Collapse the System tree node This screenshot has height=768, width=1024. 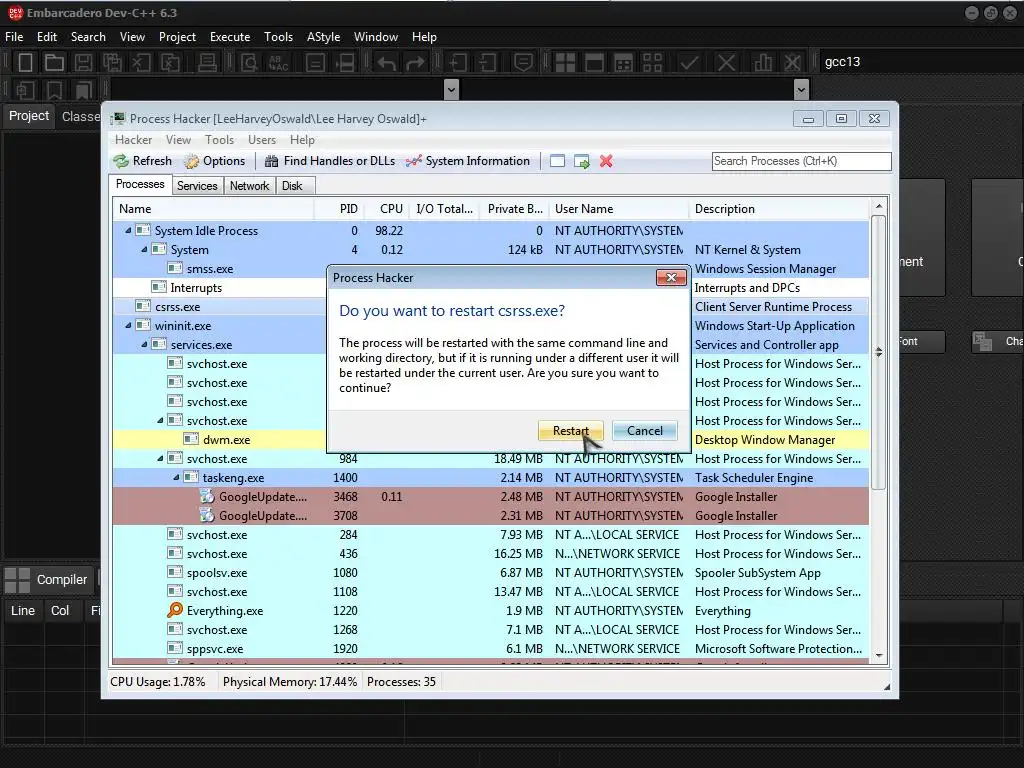coord(144,249)
